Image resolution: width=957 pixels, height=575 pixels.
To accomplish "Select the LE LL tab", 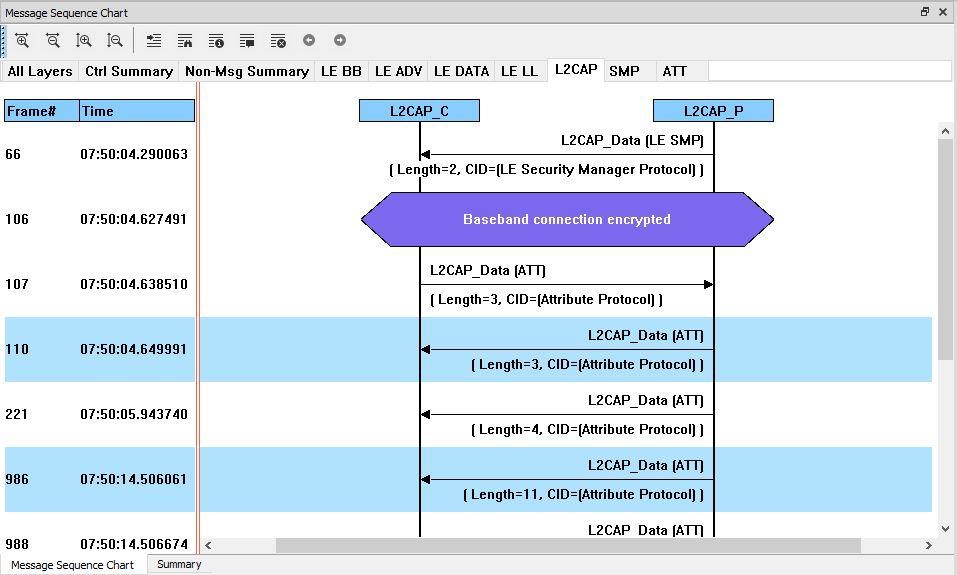I will coord(519,71).
